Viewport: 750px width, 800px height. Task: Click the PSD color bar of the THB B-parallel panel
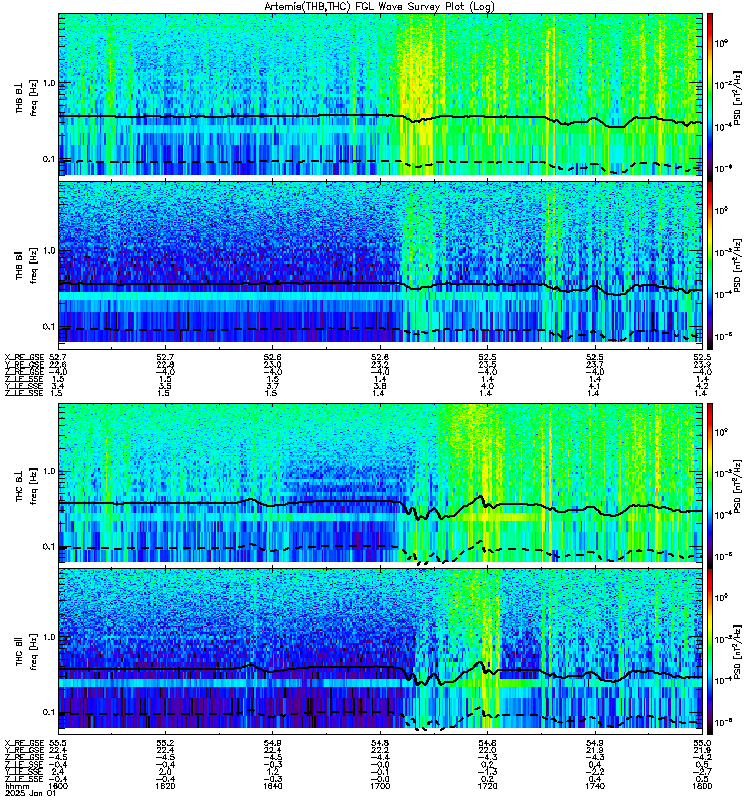click(709, 265)
